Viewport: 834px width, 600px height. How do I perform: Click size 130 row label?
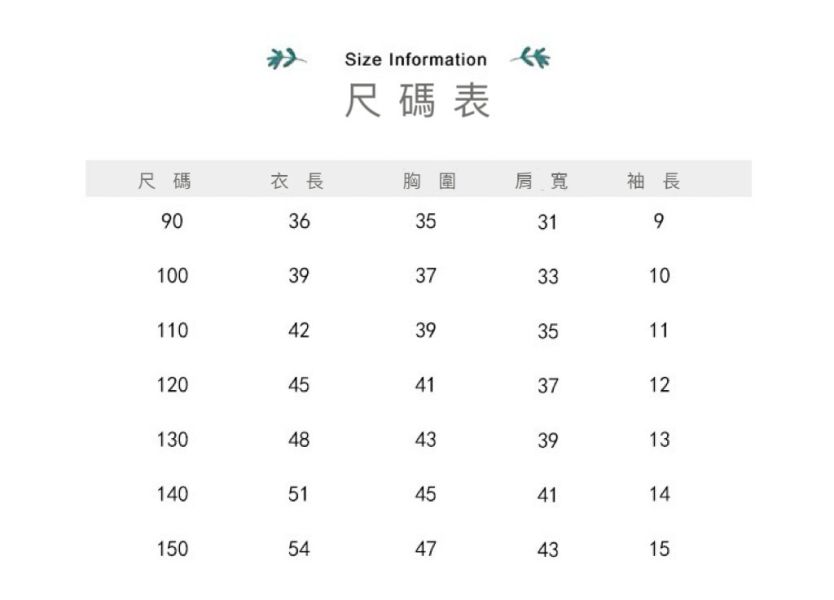172,440
